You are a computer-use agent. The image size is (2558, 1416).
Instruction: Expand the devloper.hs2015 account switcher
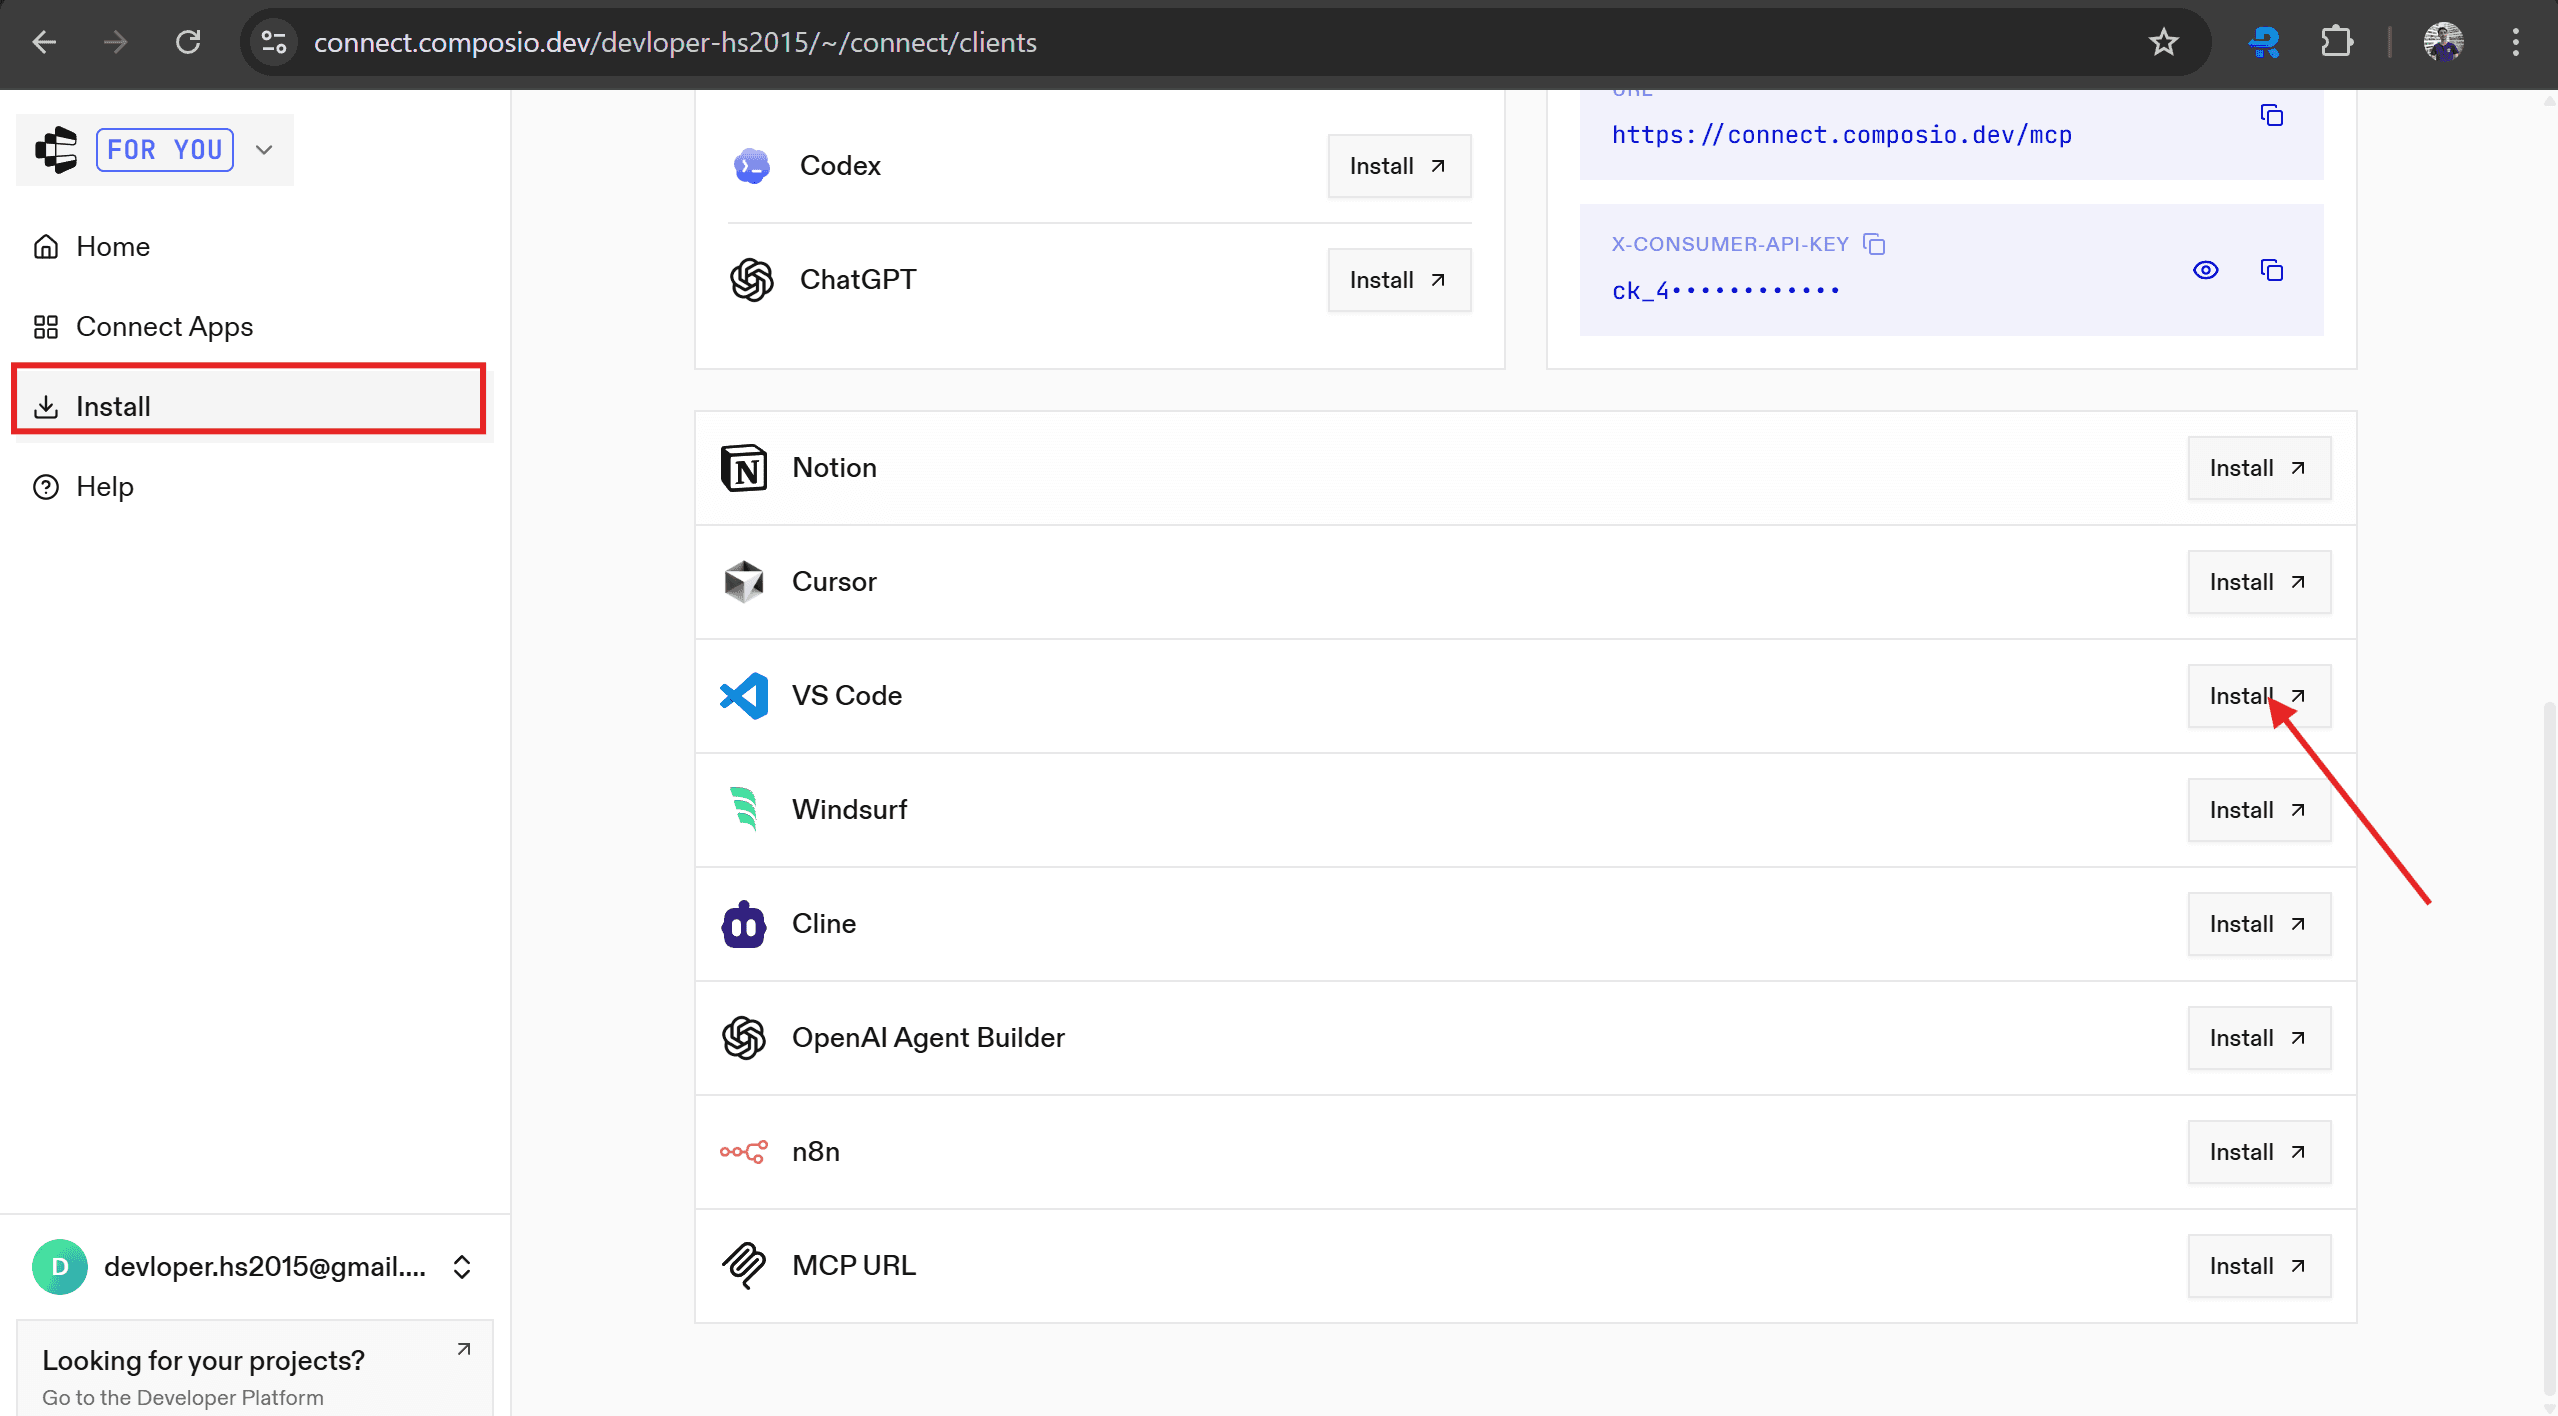(x=461, y=1267)
